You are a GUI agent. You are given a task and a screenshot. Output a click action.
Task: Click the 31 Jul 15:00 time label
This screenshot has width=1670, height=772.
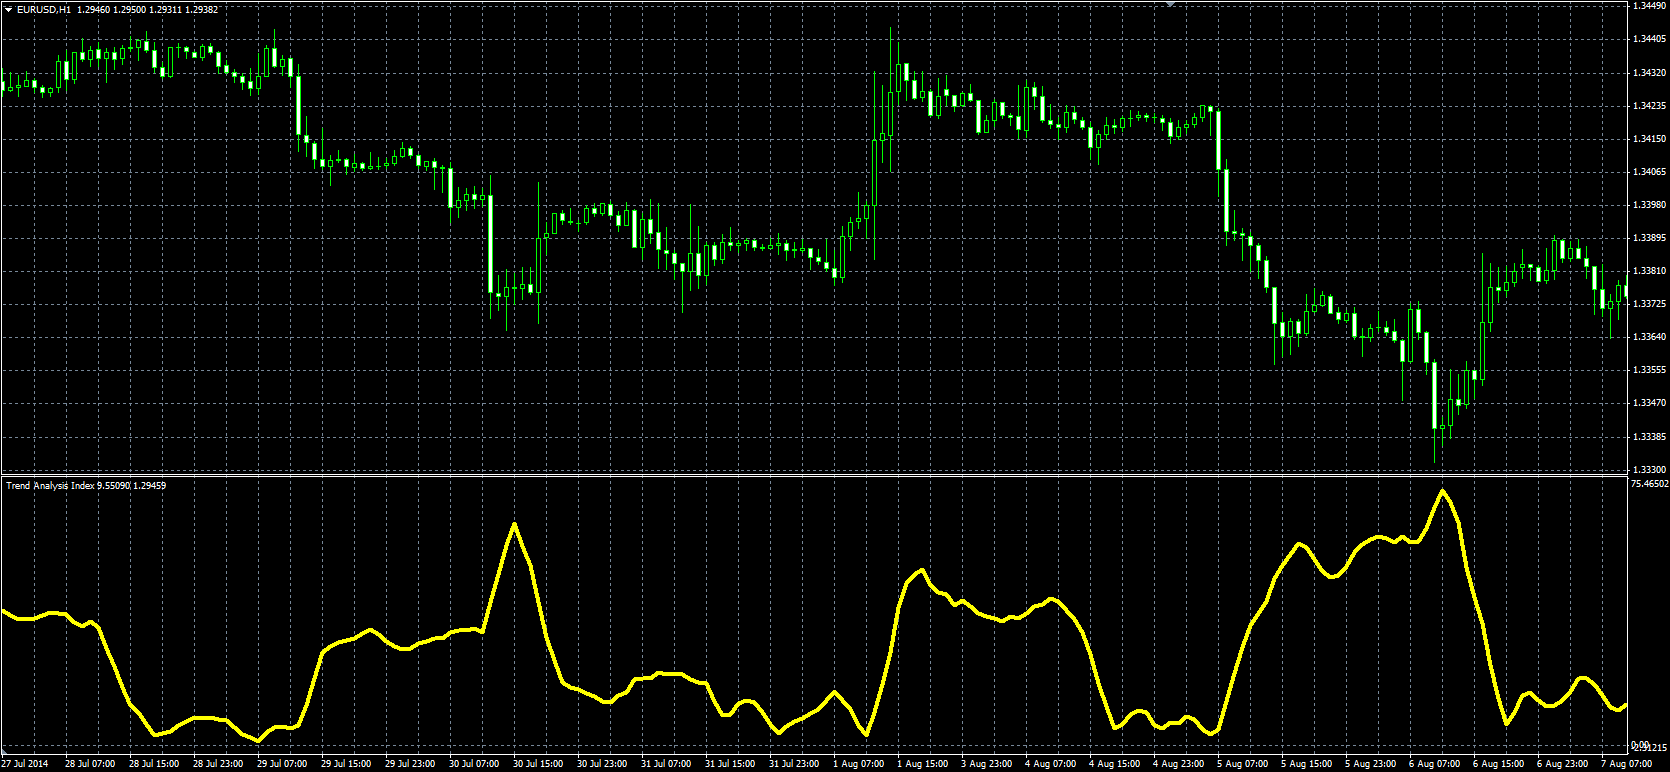click(x=729, y=764)
